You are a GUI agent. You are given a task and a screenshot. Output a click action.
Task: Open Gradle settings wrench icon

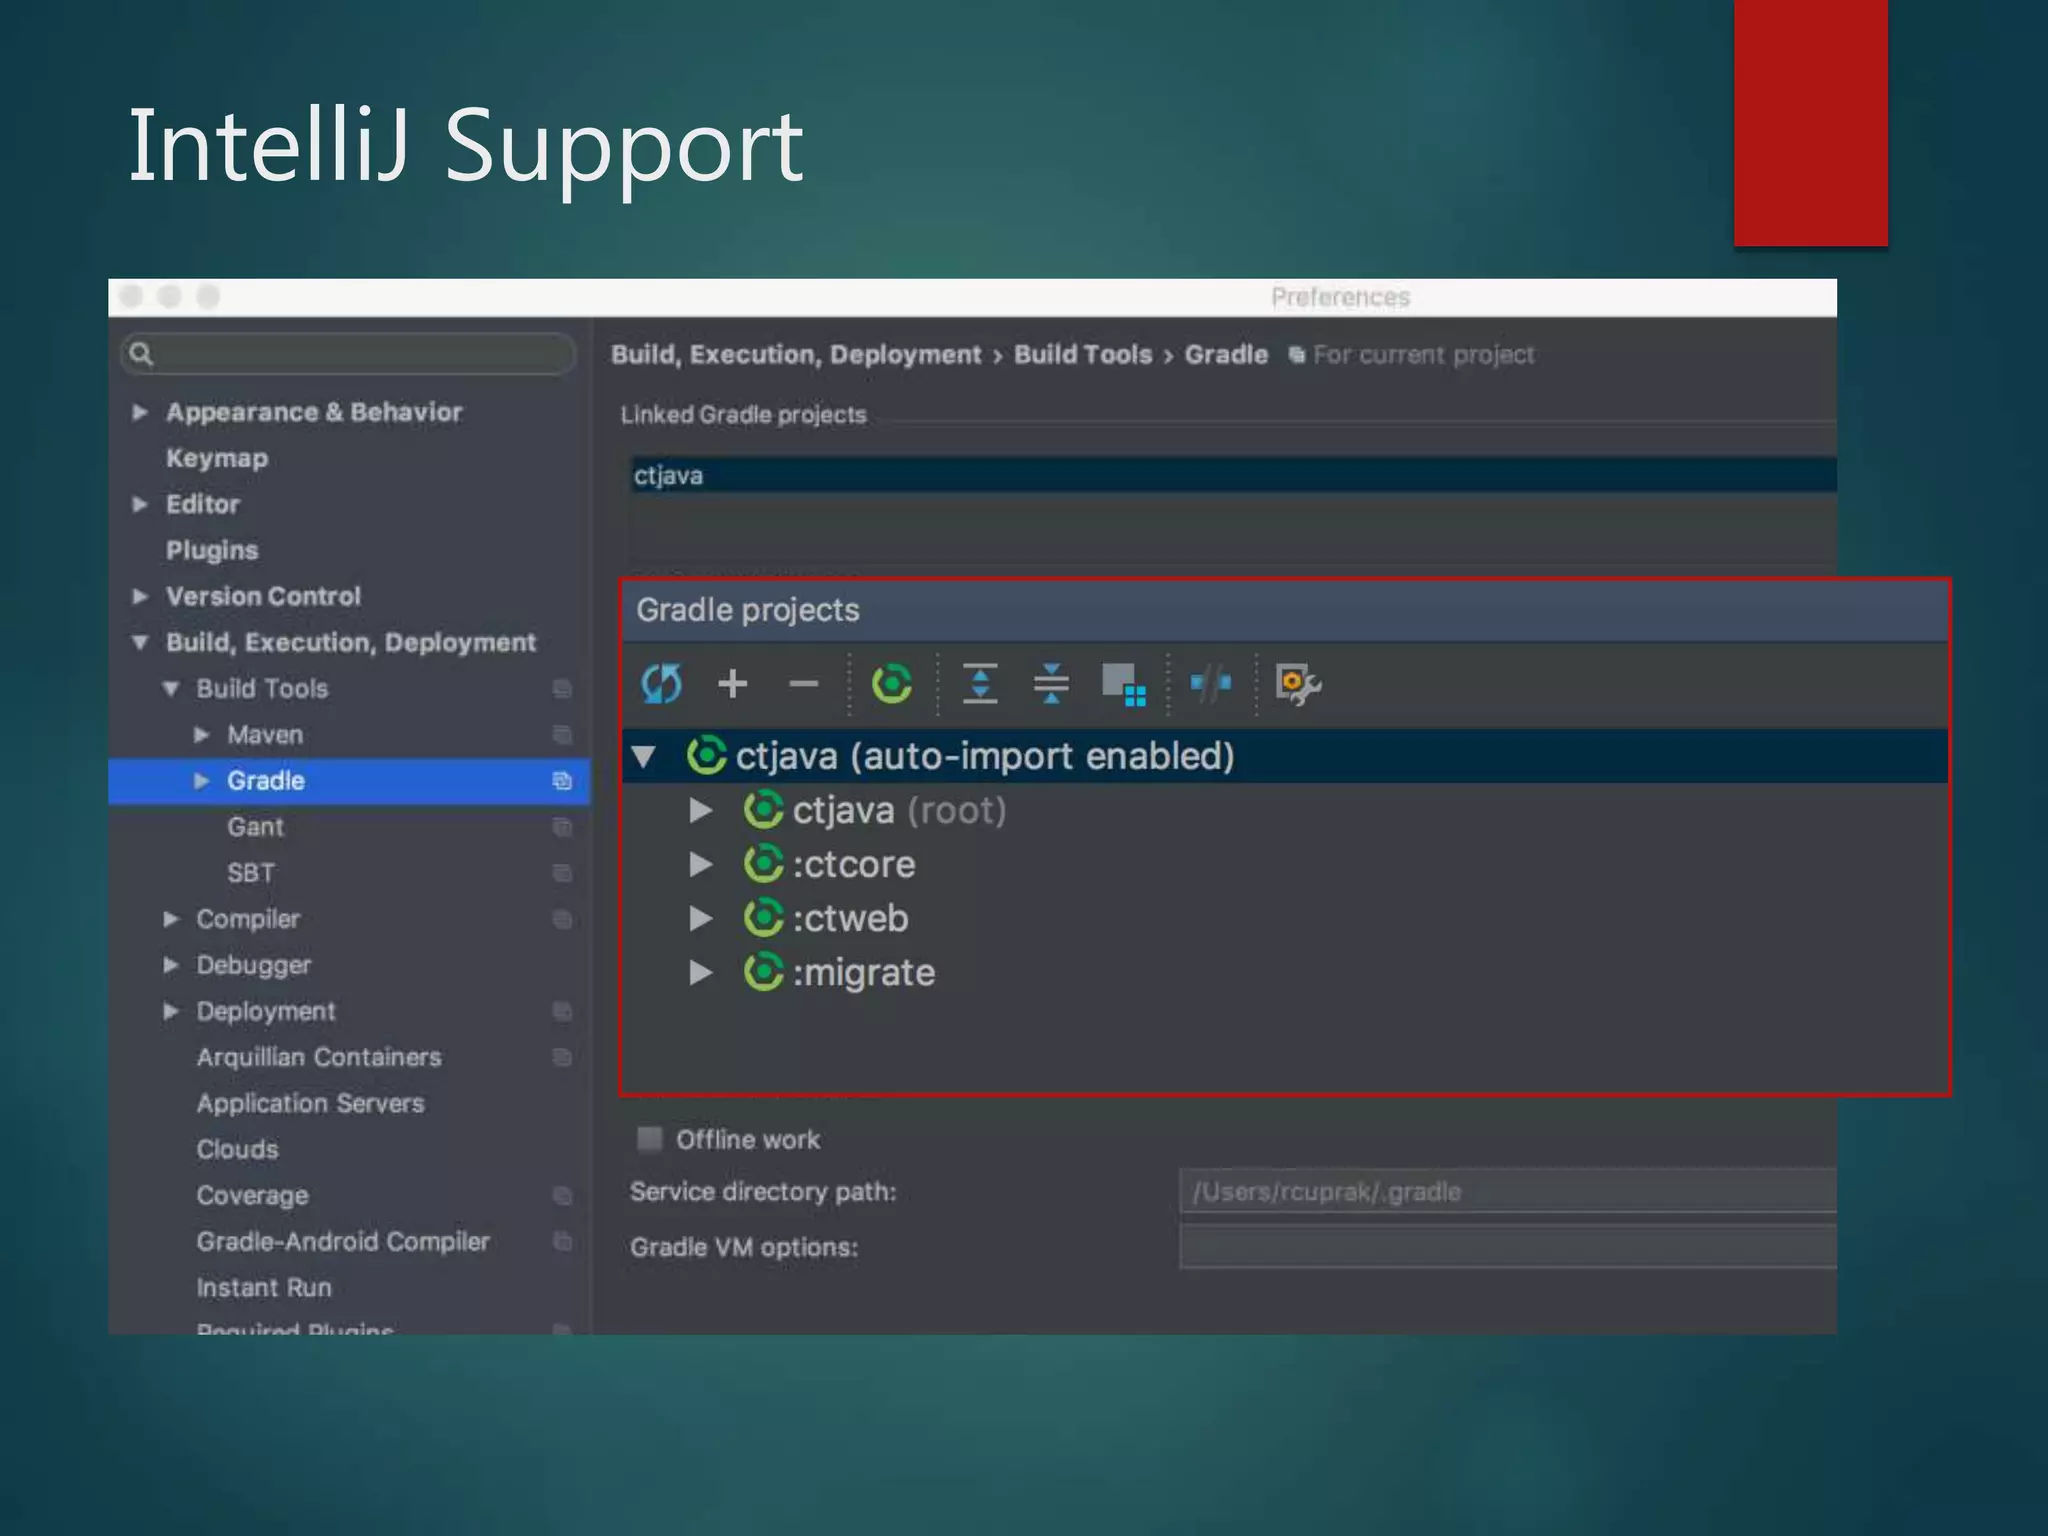point(1298,684)
